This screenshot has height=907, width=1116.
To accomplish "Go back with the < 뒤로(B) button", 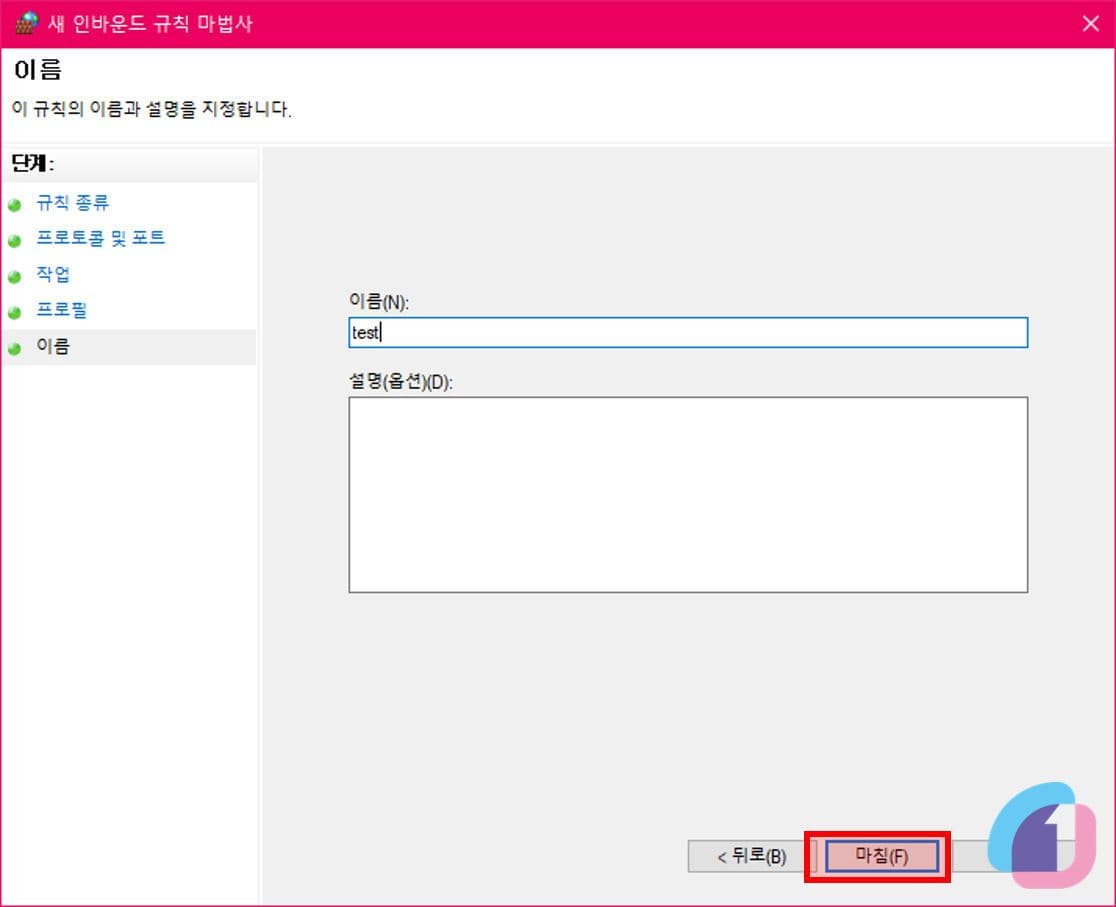I will [x=751, y=856].
